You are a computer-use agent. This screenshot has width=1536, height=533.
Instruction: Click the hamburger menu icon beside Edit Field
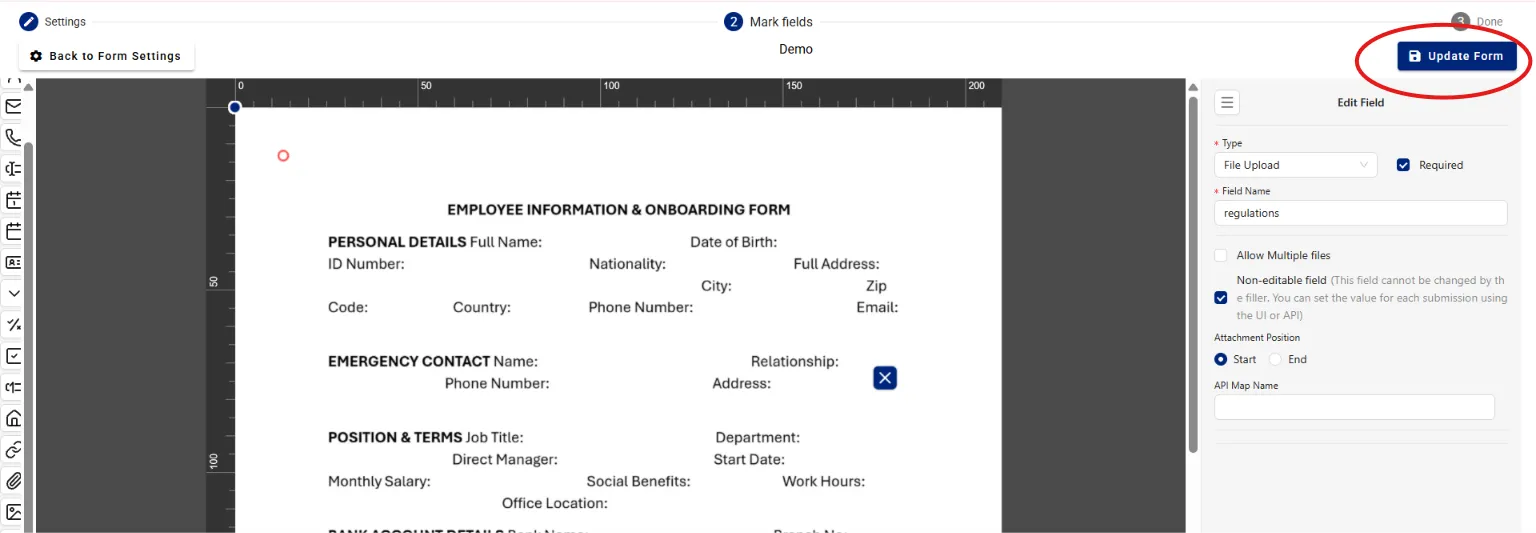point(1228,102)
